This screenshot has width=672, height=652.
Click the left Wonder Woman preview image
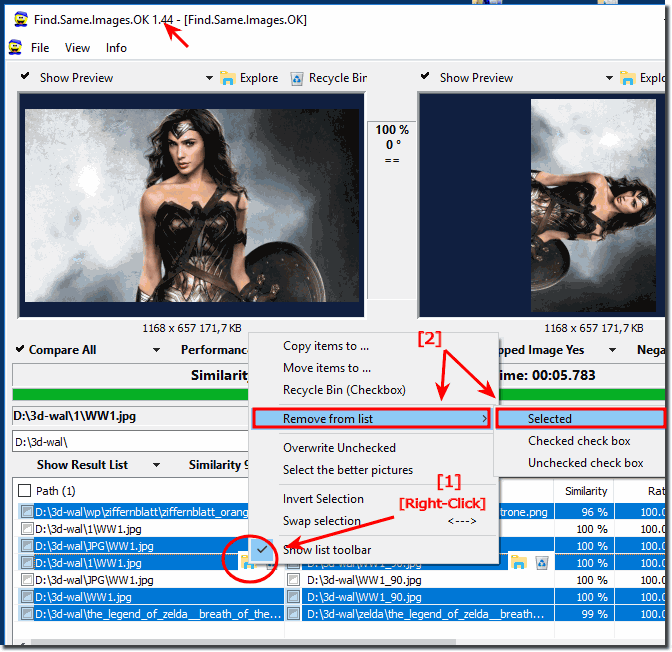(x=192, y=205)
